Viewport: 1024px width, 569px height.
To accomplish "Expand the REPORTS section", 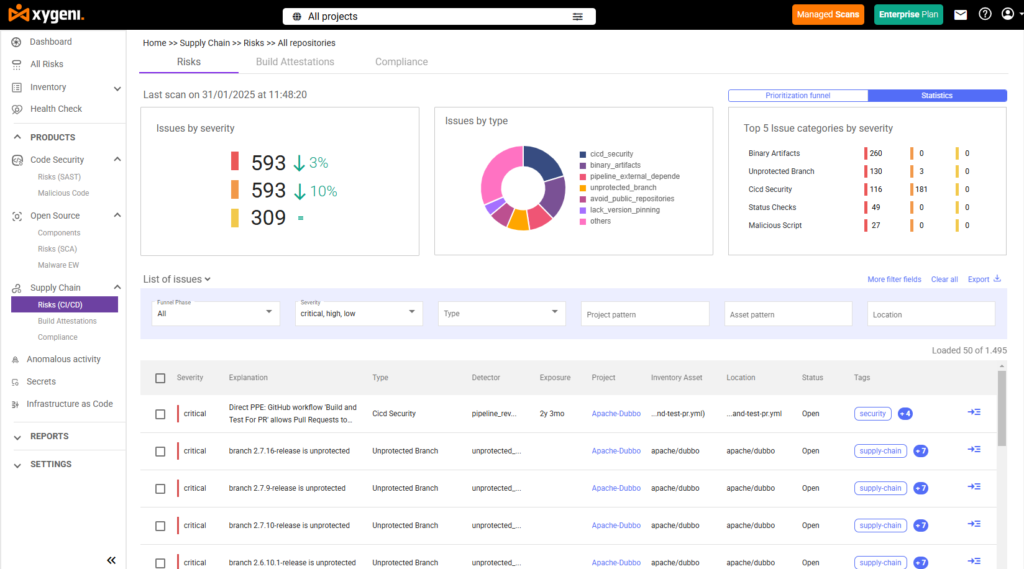I will coord(18,437).
